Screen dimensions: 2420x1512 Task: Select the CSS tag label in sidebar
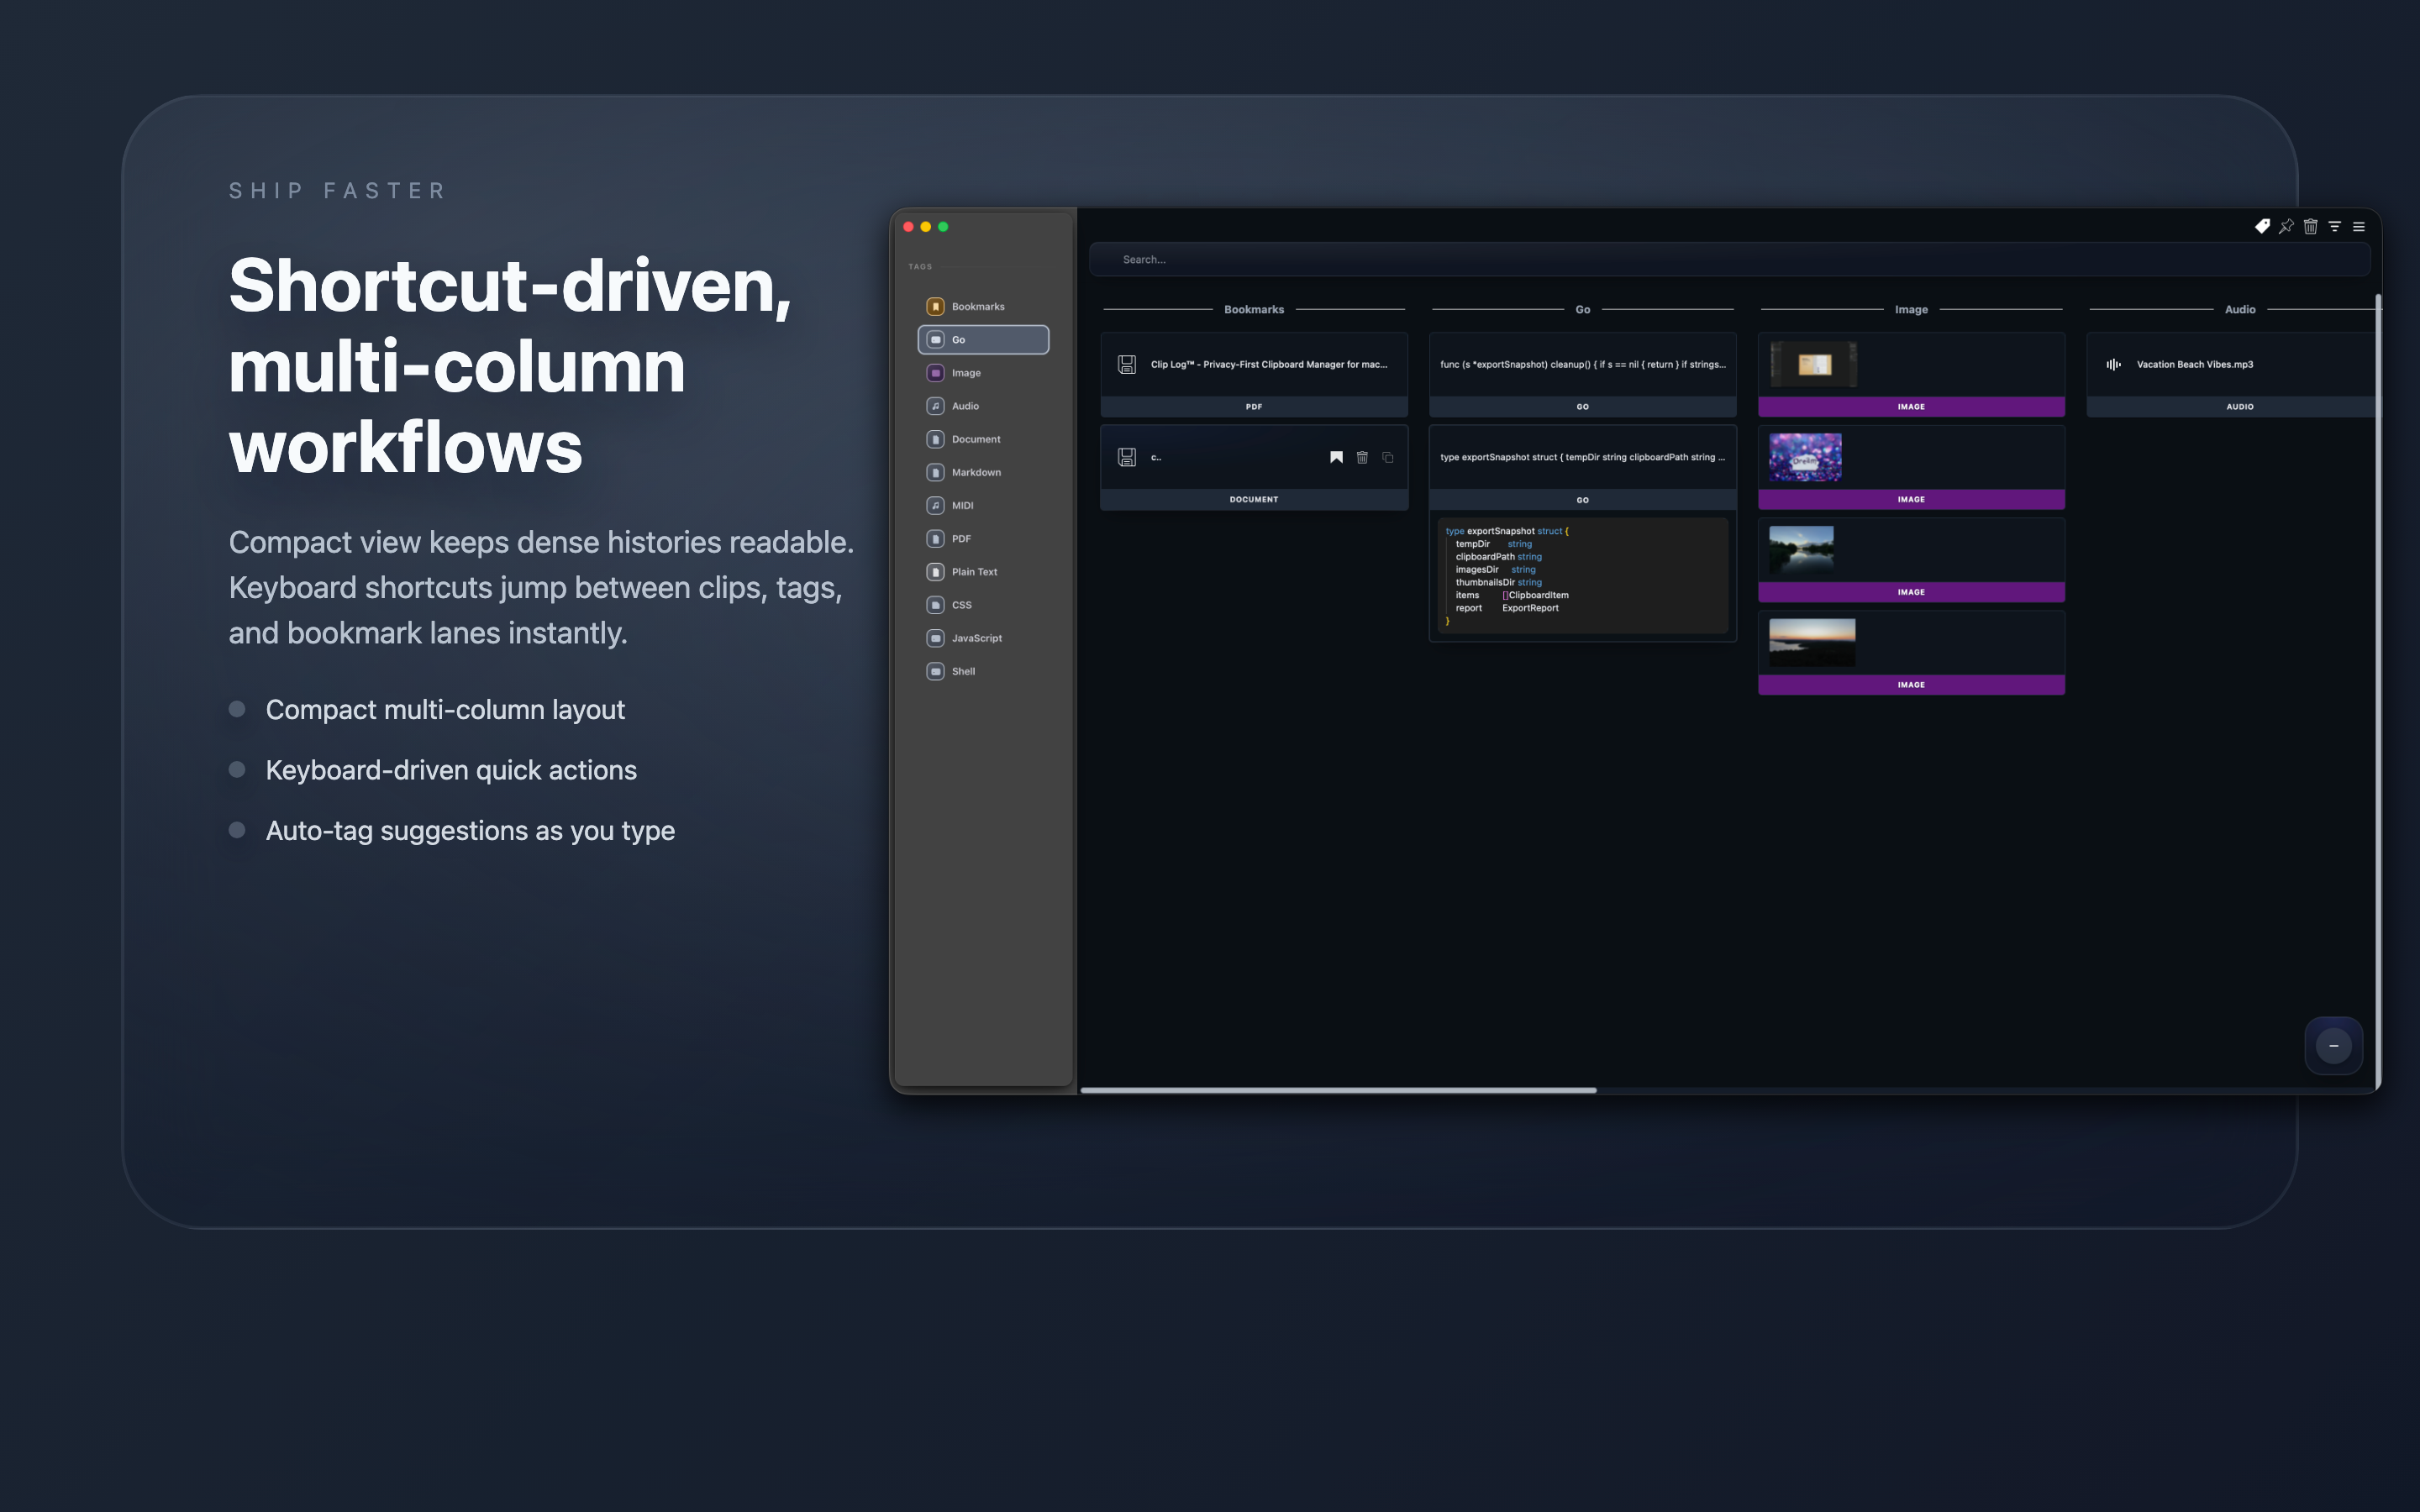(961, 605)
